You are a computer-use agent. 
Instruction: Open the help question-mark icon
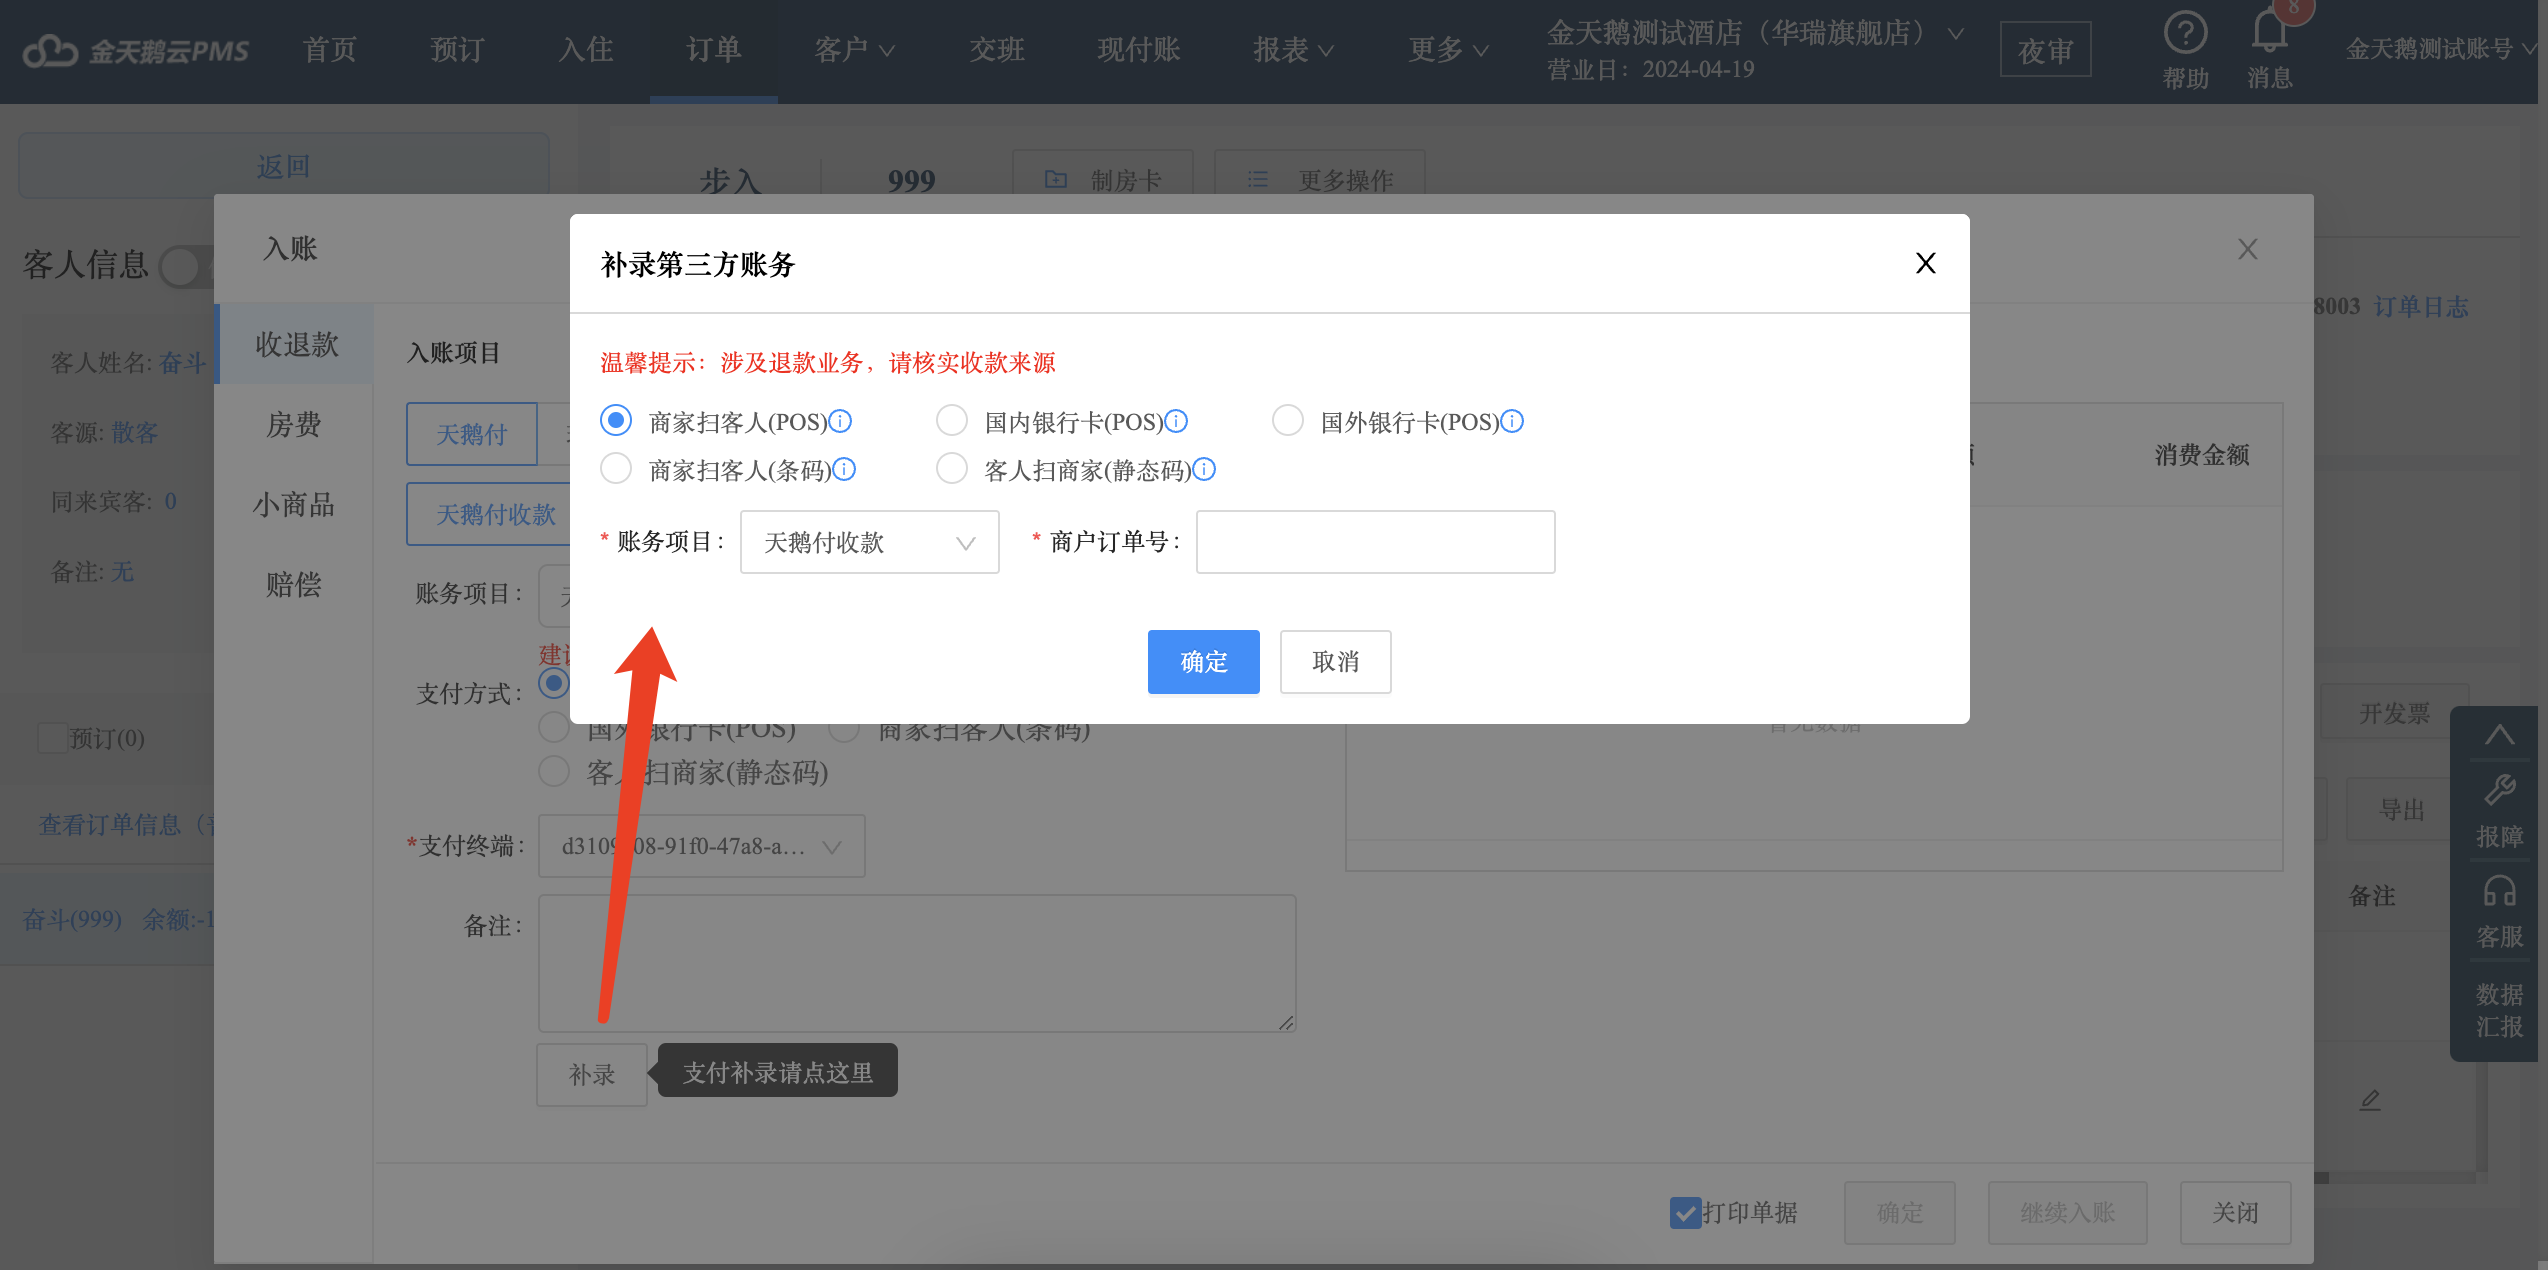2185,33
